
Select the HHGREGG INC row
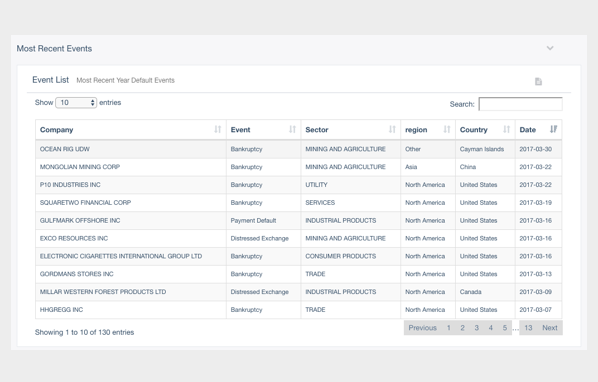click(x=299, y=310)
